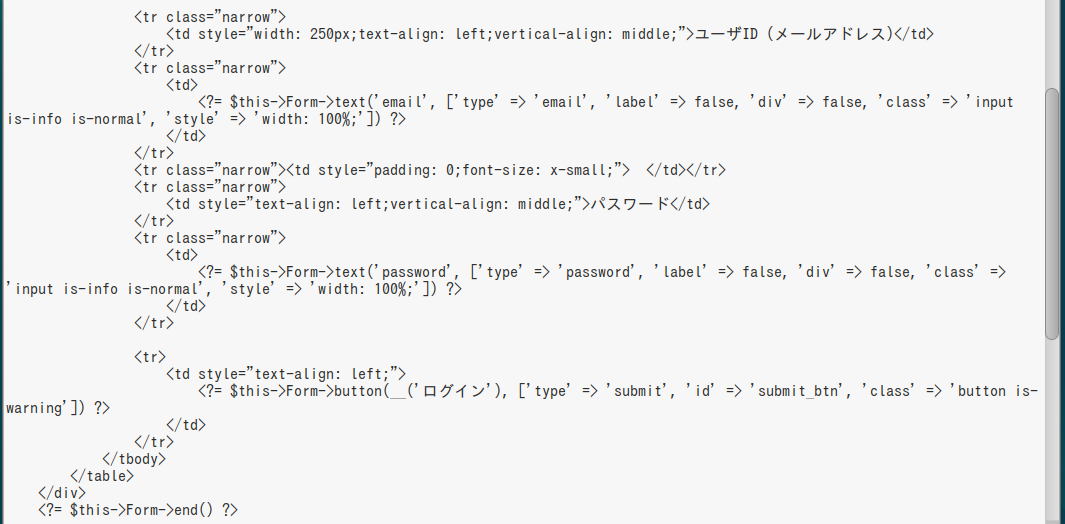Place cursor on the ログイン button string
The image size is (1065, 524).
(454, 391)
